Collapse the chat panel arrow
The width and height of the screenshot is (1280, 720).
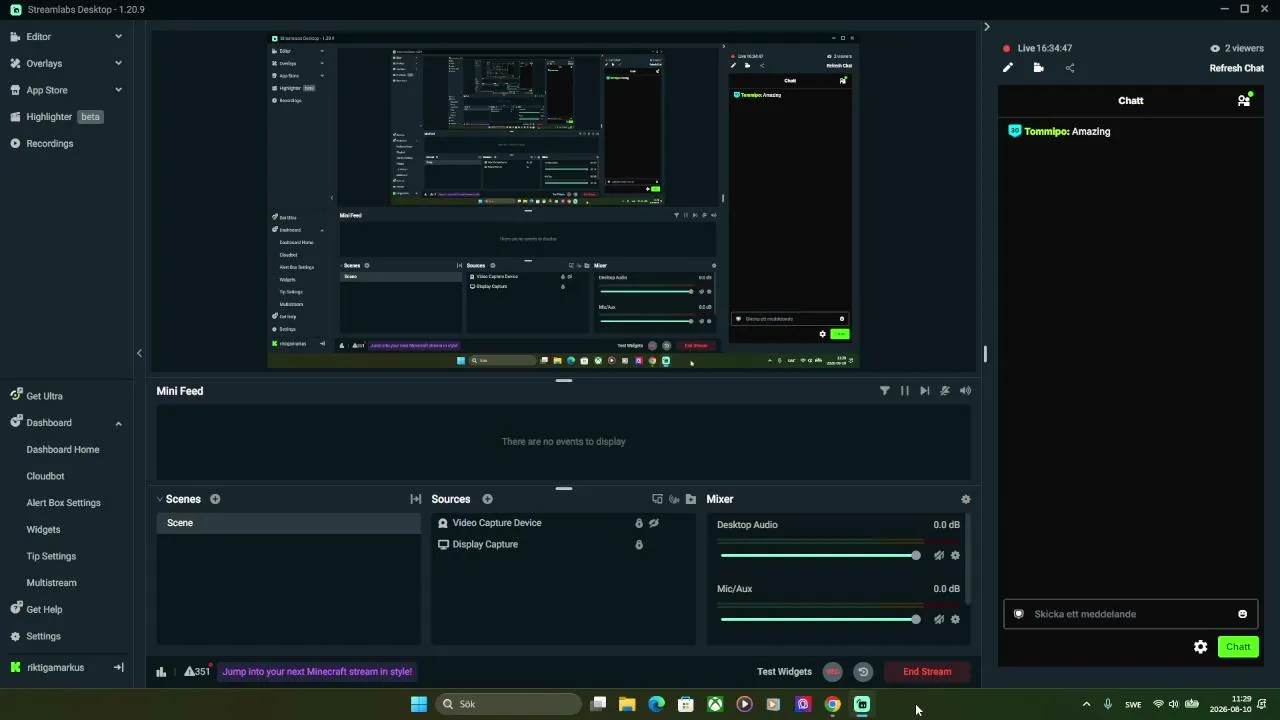(986, 27)
